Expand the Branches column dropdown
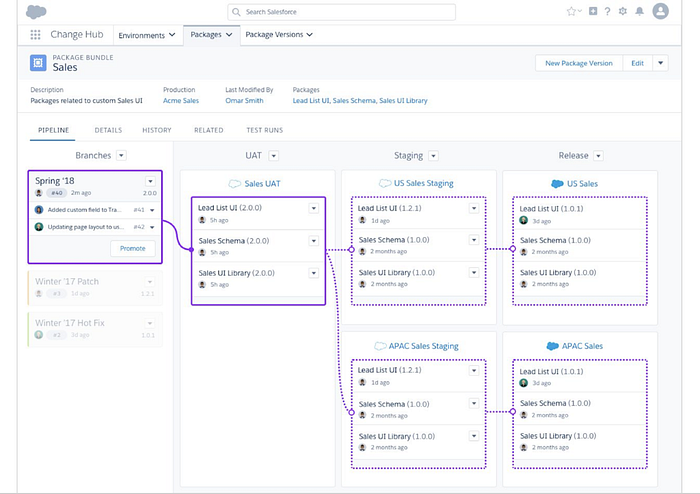700x494 pixels. click(x=121, y=155)
